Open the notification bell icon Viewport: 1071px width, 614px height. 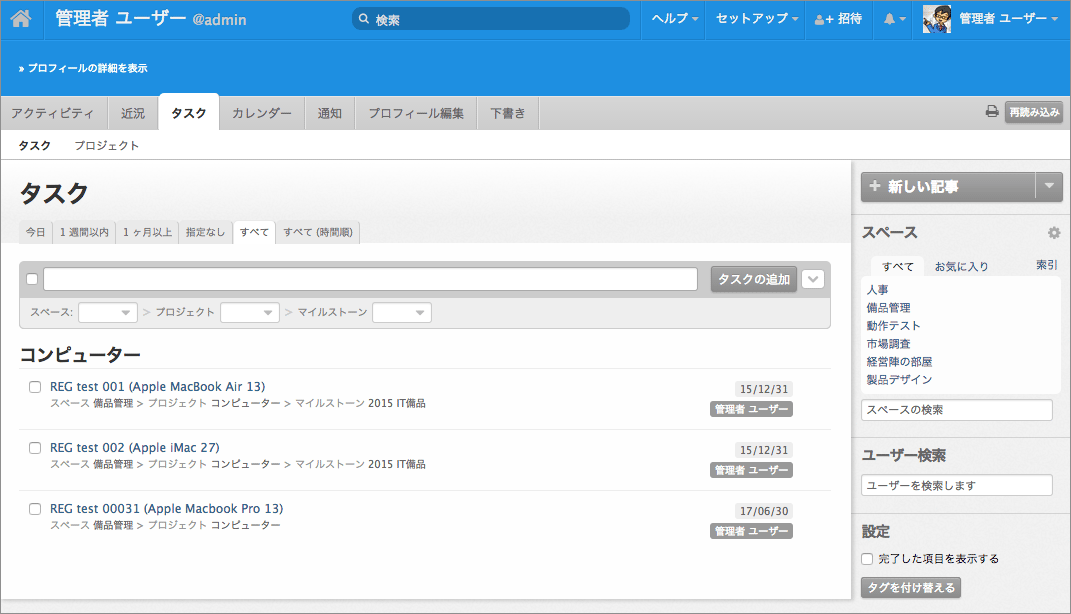889,19
